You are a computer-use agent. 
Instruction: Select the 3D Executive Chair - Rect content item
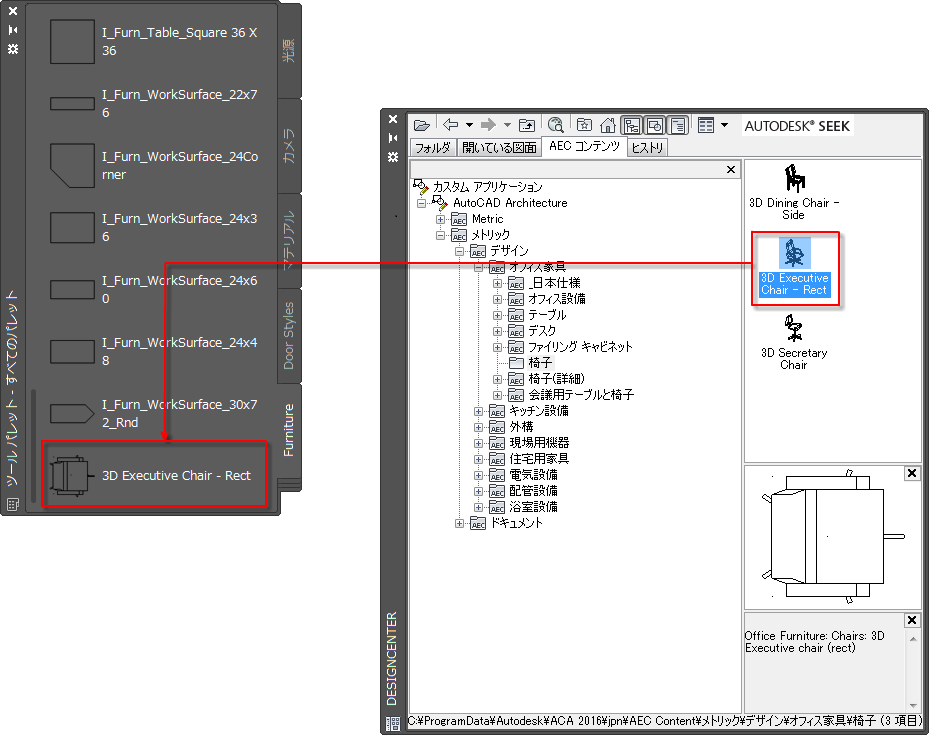click(794, 268)
